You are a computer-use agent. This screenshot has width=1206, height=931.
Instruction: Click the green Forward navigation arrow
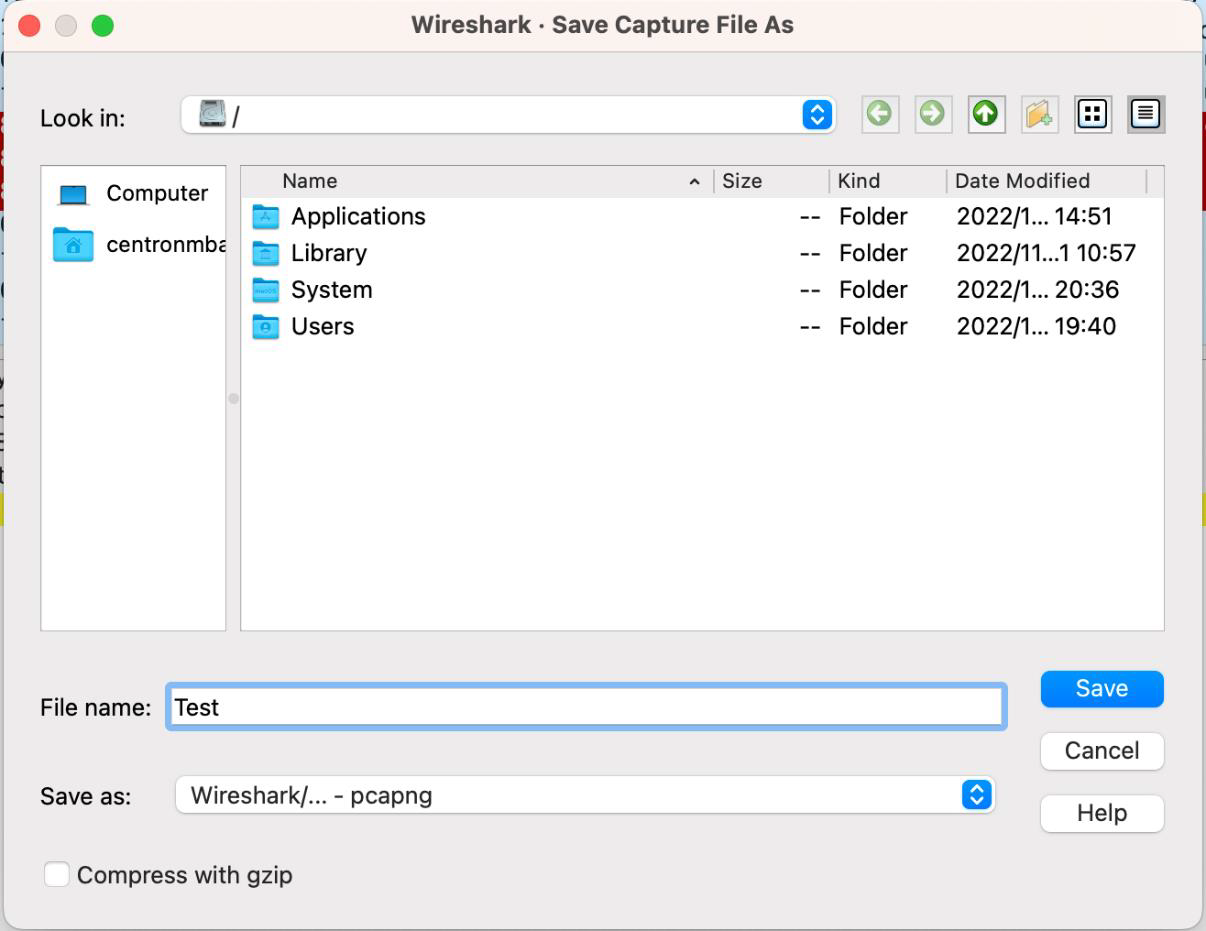932,115
